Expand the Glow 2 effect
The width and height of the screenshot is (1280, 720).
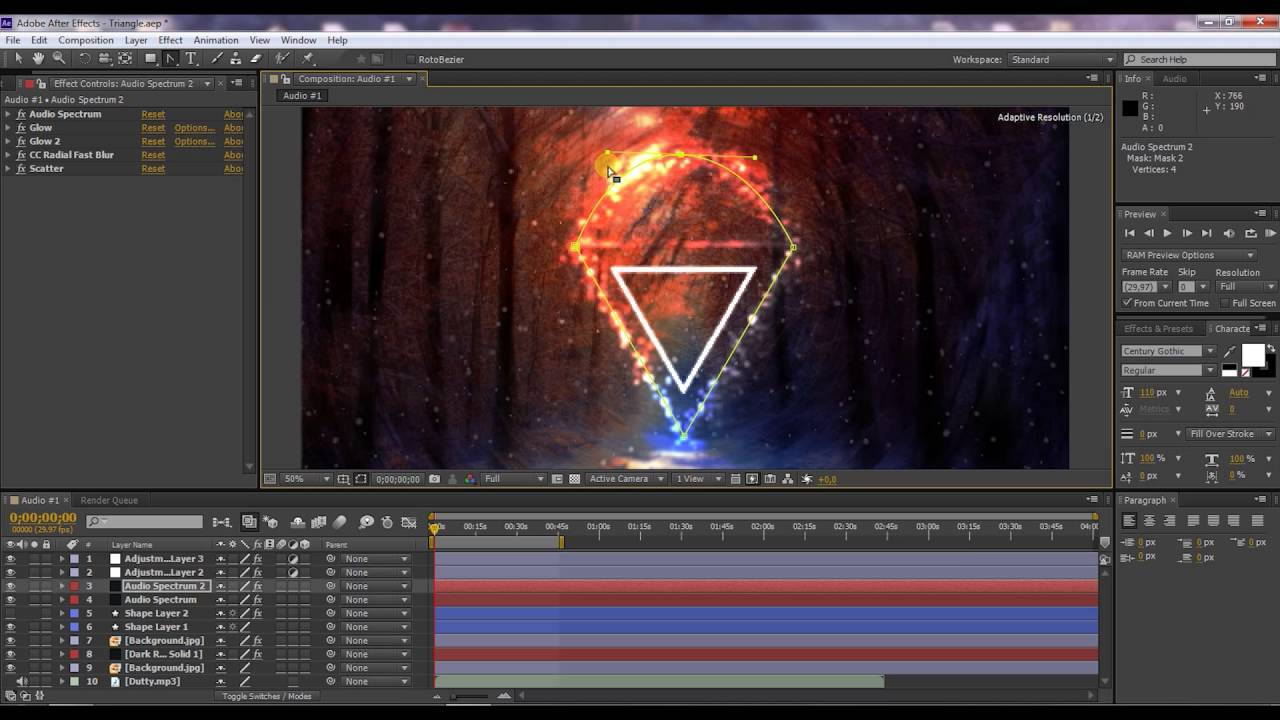click(x=8, y=141)
